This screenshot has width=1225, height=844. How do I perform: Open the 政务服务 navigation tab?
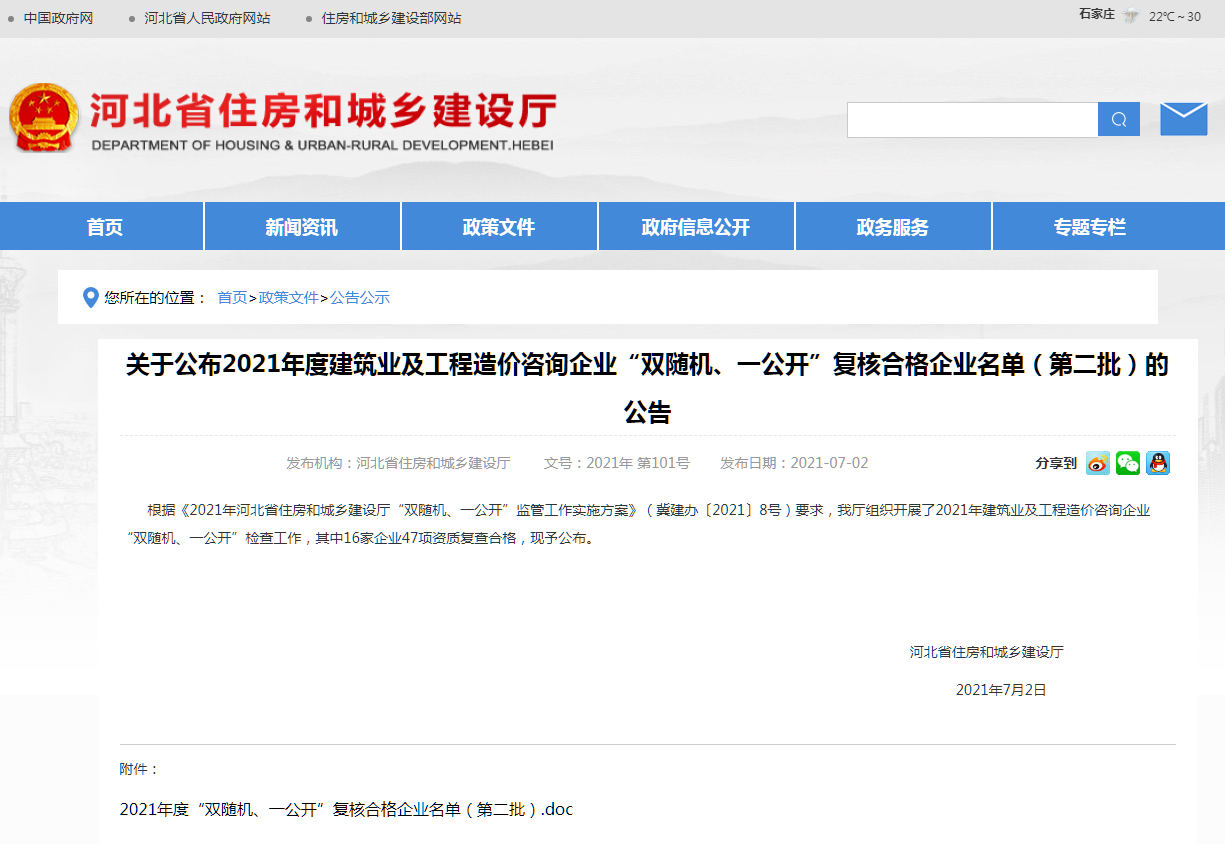pos(892,227)
